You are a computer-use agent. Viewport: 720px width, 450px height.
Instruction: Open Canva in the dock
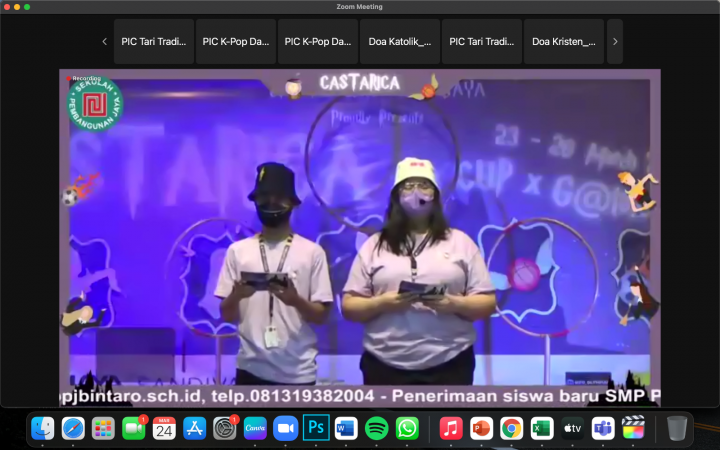[255, 428]
